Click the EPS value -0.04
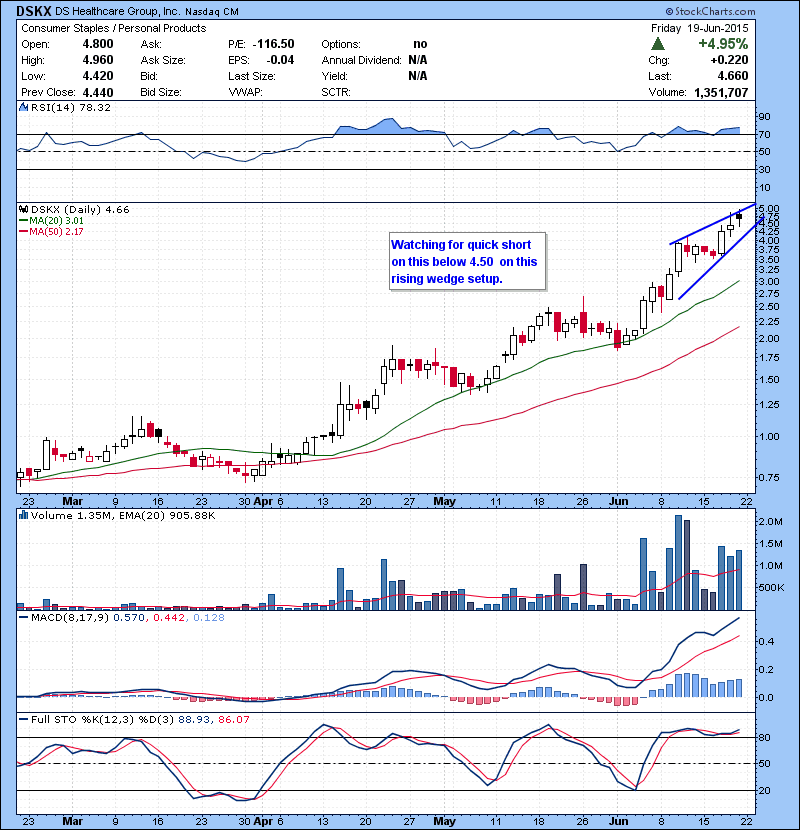The width and height of the screenshot is (800, 830). click(280, 60)
